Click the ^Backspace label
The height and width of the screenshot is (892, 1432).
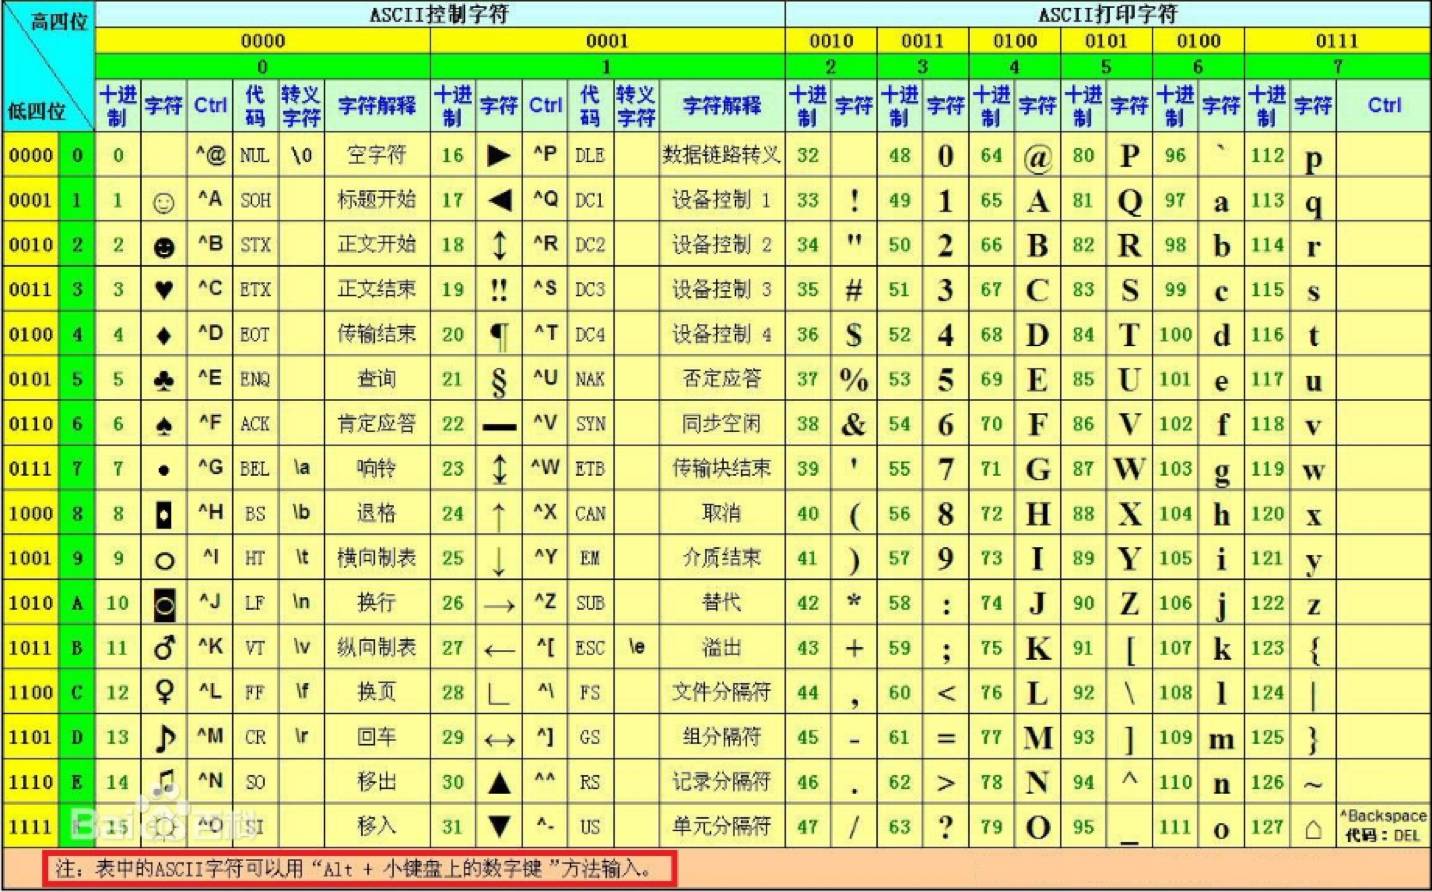point(1383,815)
